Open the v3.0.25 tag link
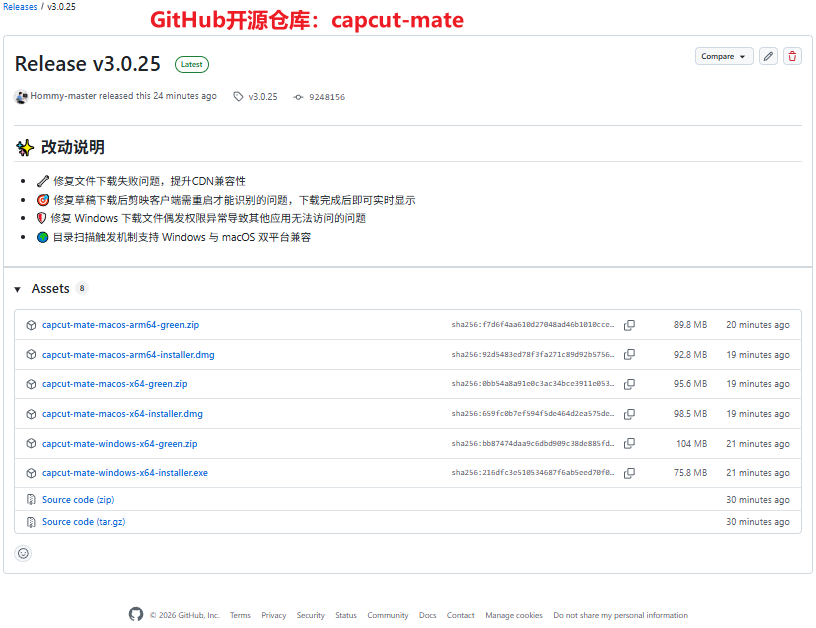Image resolution: width=816 pixels, height=628 pixels. click(x=263, y=97)
